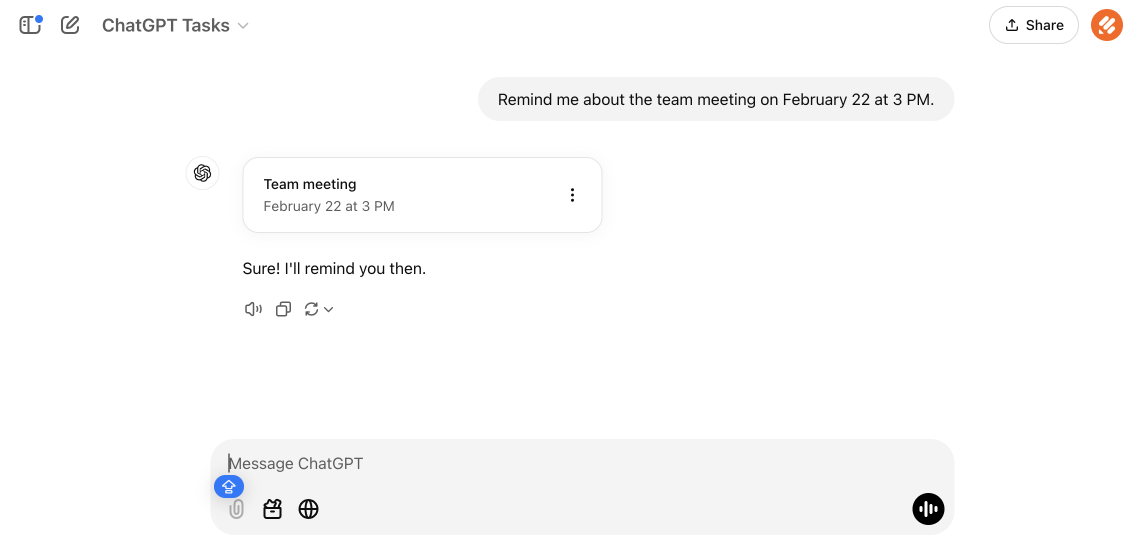This screenshot has width=1141, height=545.
Task: Start a new chat with the compose icon
Action: (x=70, y=25)
